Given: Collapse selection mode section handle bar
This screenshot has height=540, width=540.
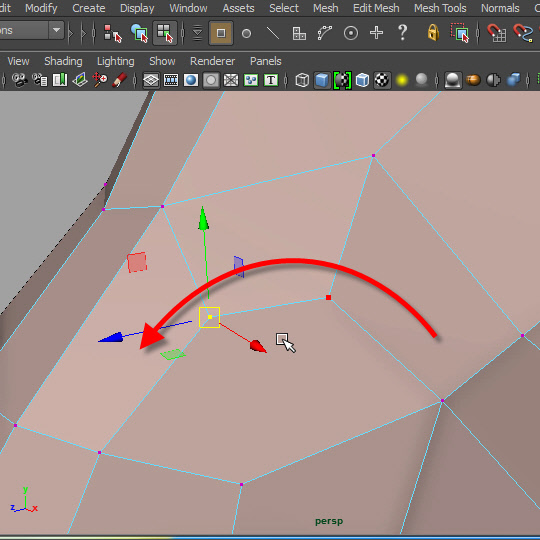Looking at the screenshot, I should pyautogui.click(x=94, y=33).
